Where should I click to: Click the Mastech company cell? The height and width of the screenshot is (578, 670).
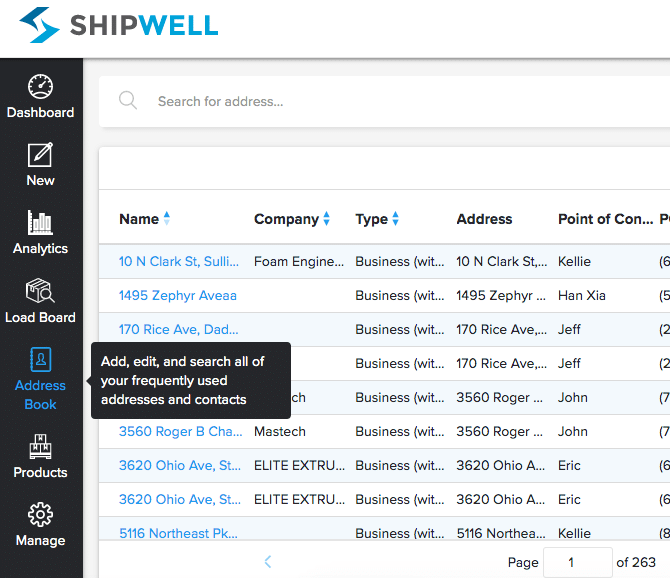pos(280,431)
